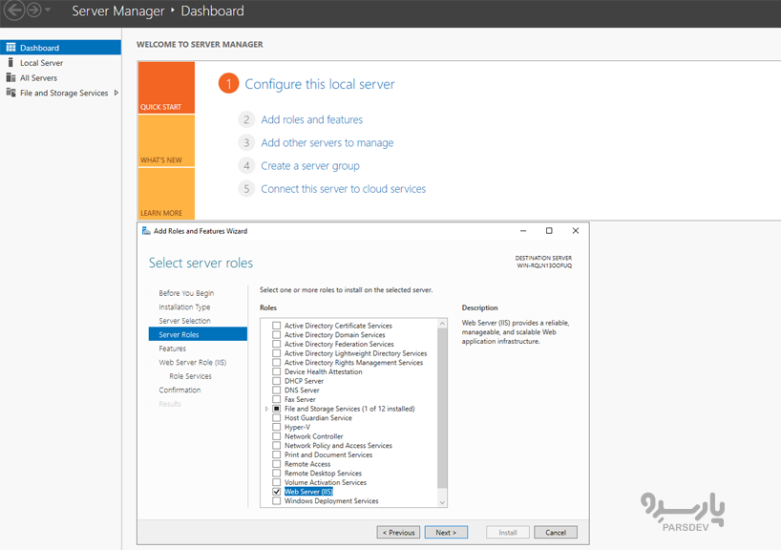Expand the File and Storage Services arrow
This screenshot has height=550, width=781.
pos(116,93)
